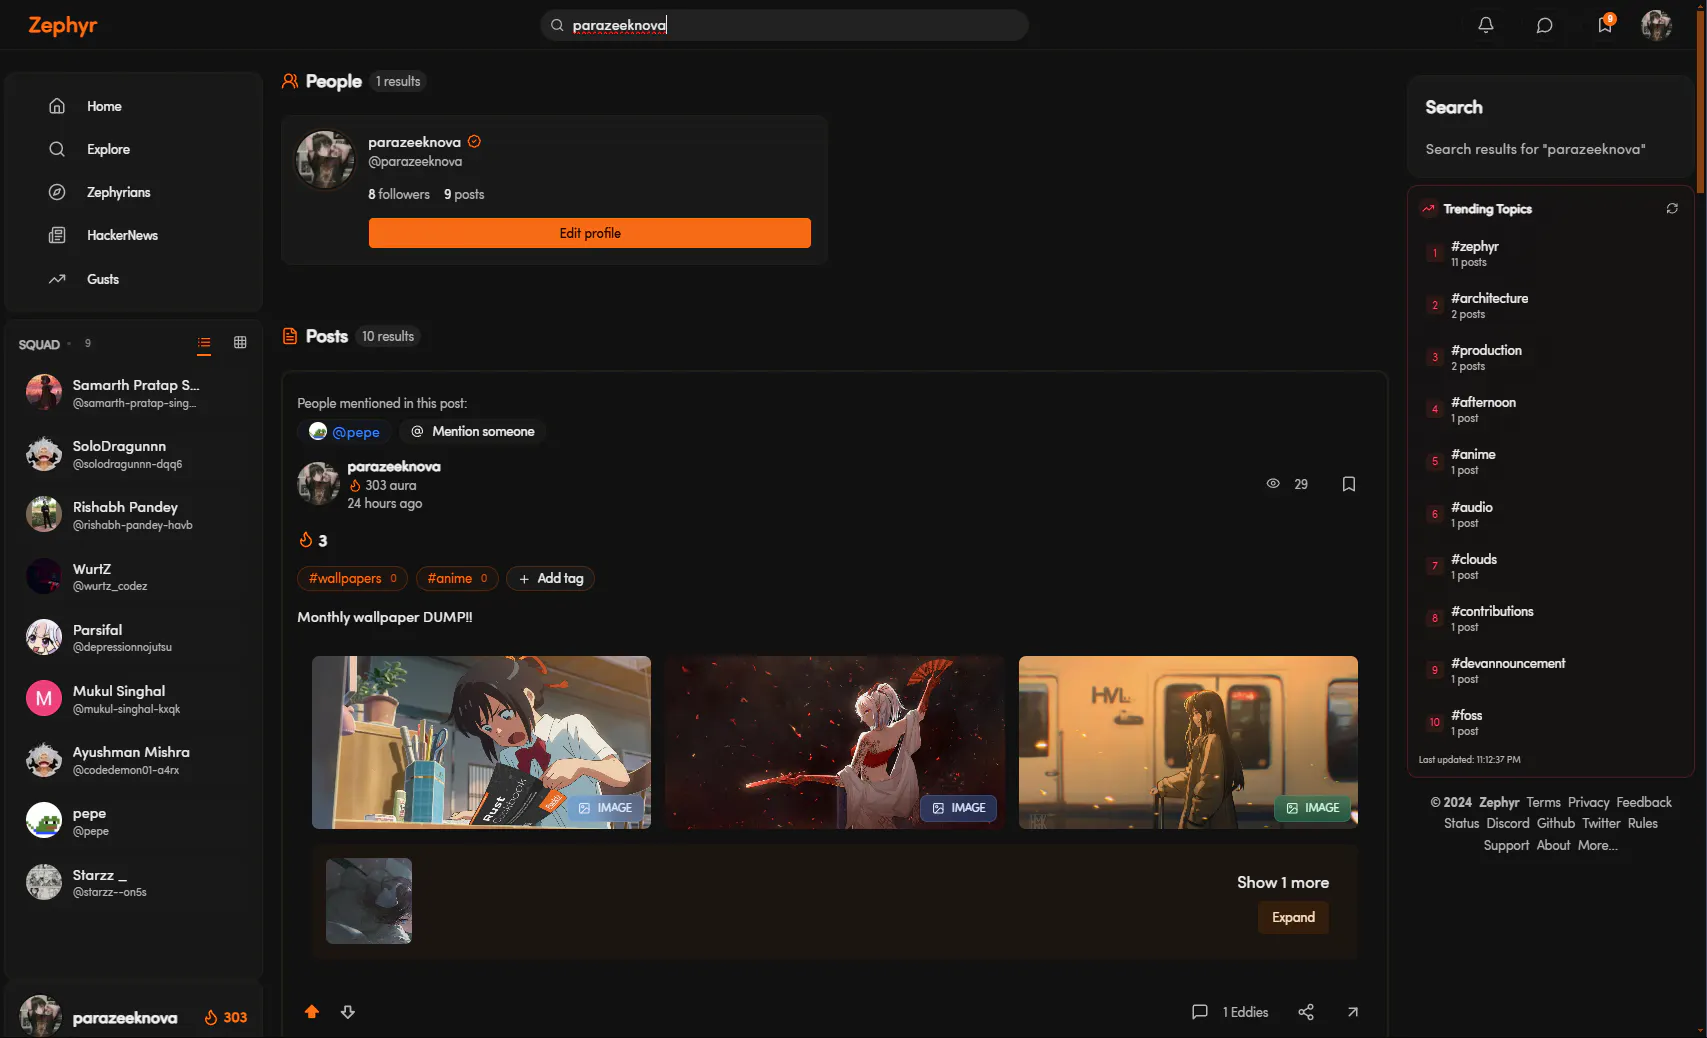Screen dimensions: 1707x1038
Task: Open the Terms footer link
Action: [x=1543, y=802]
